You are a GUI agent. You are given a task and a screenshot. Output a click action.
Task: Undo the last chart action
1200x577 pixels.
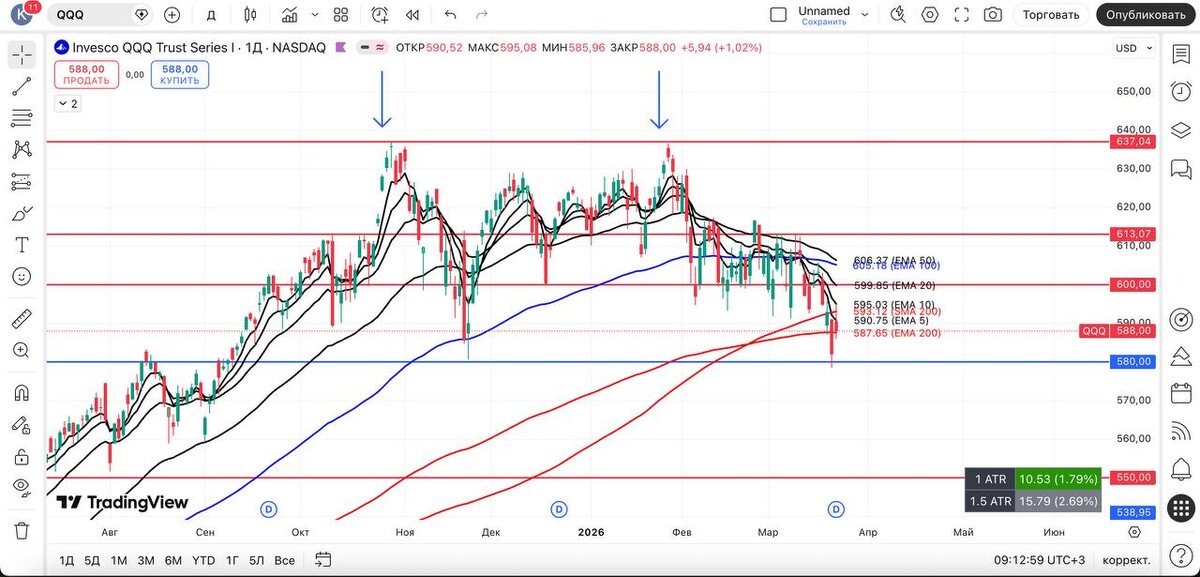click(450, 15)
